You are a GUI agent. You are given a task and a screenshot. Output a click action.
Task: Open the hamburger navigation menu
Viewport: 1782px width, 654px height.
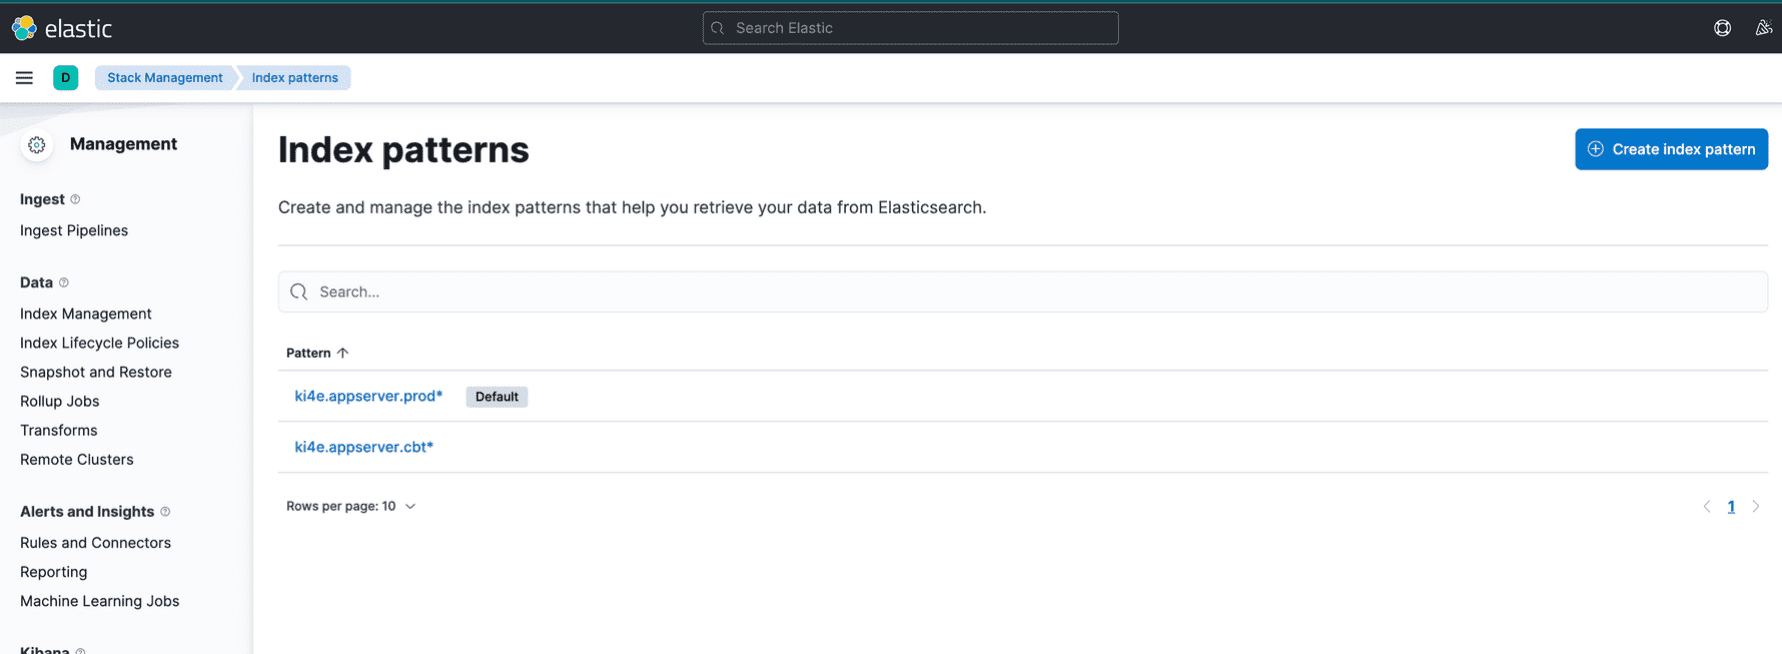[24, 78]
